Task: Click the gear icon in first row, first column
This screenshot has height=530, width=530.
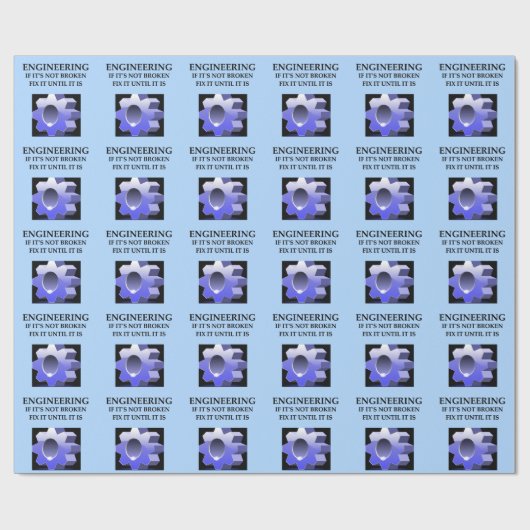Action: 56,115
